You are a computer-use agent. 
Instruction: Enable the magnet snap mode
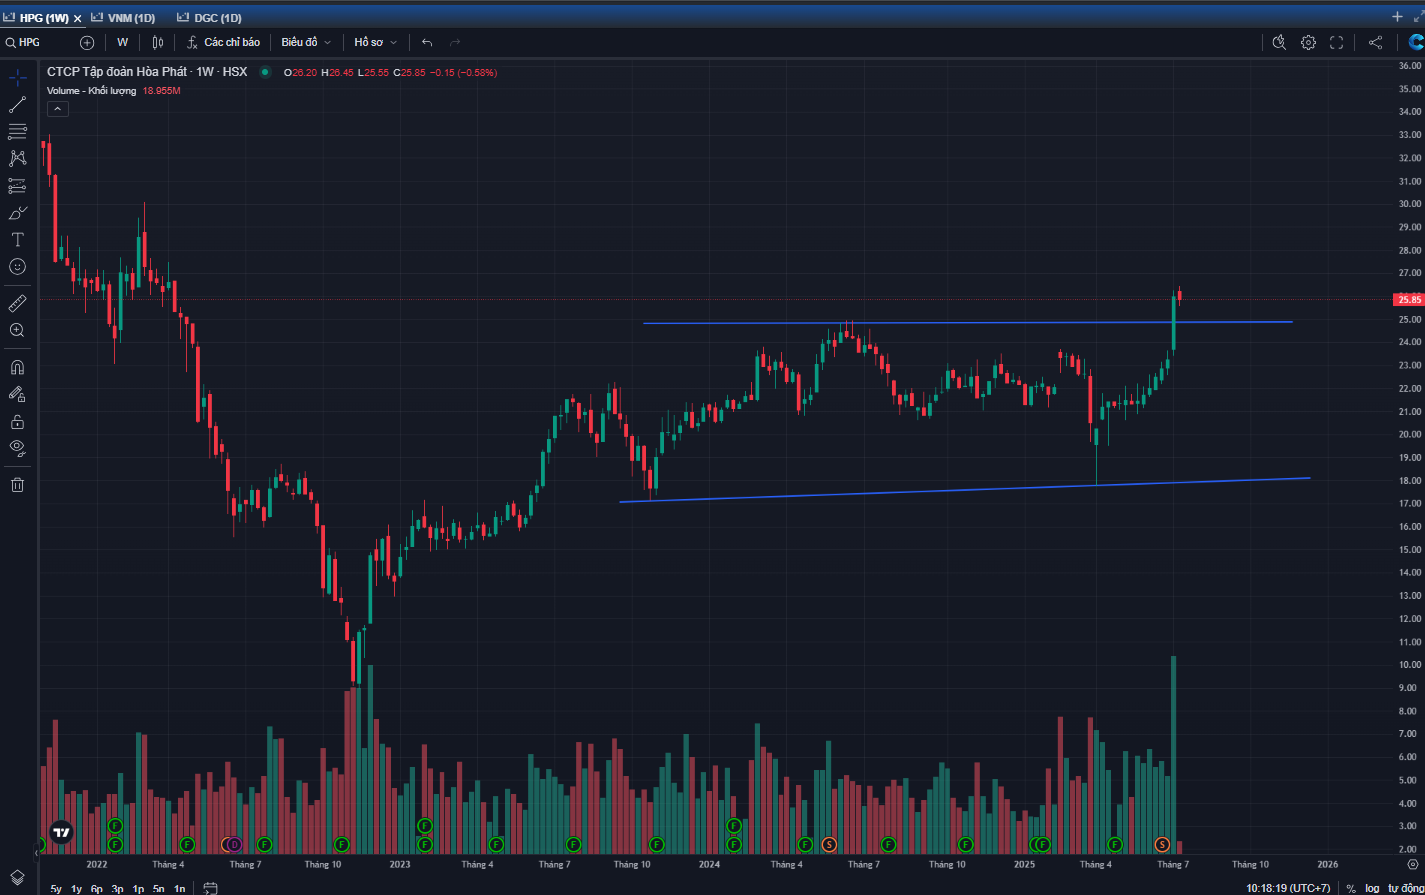click(x=17, y=367)
